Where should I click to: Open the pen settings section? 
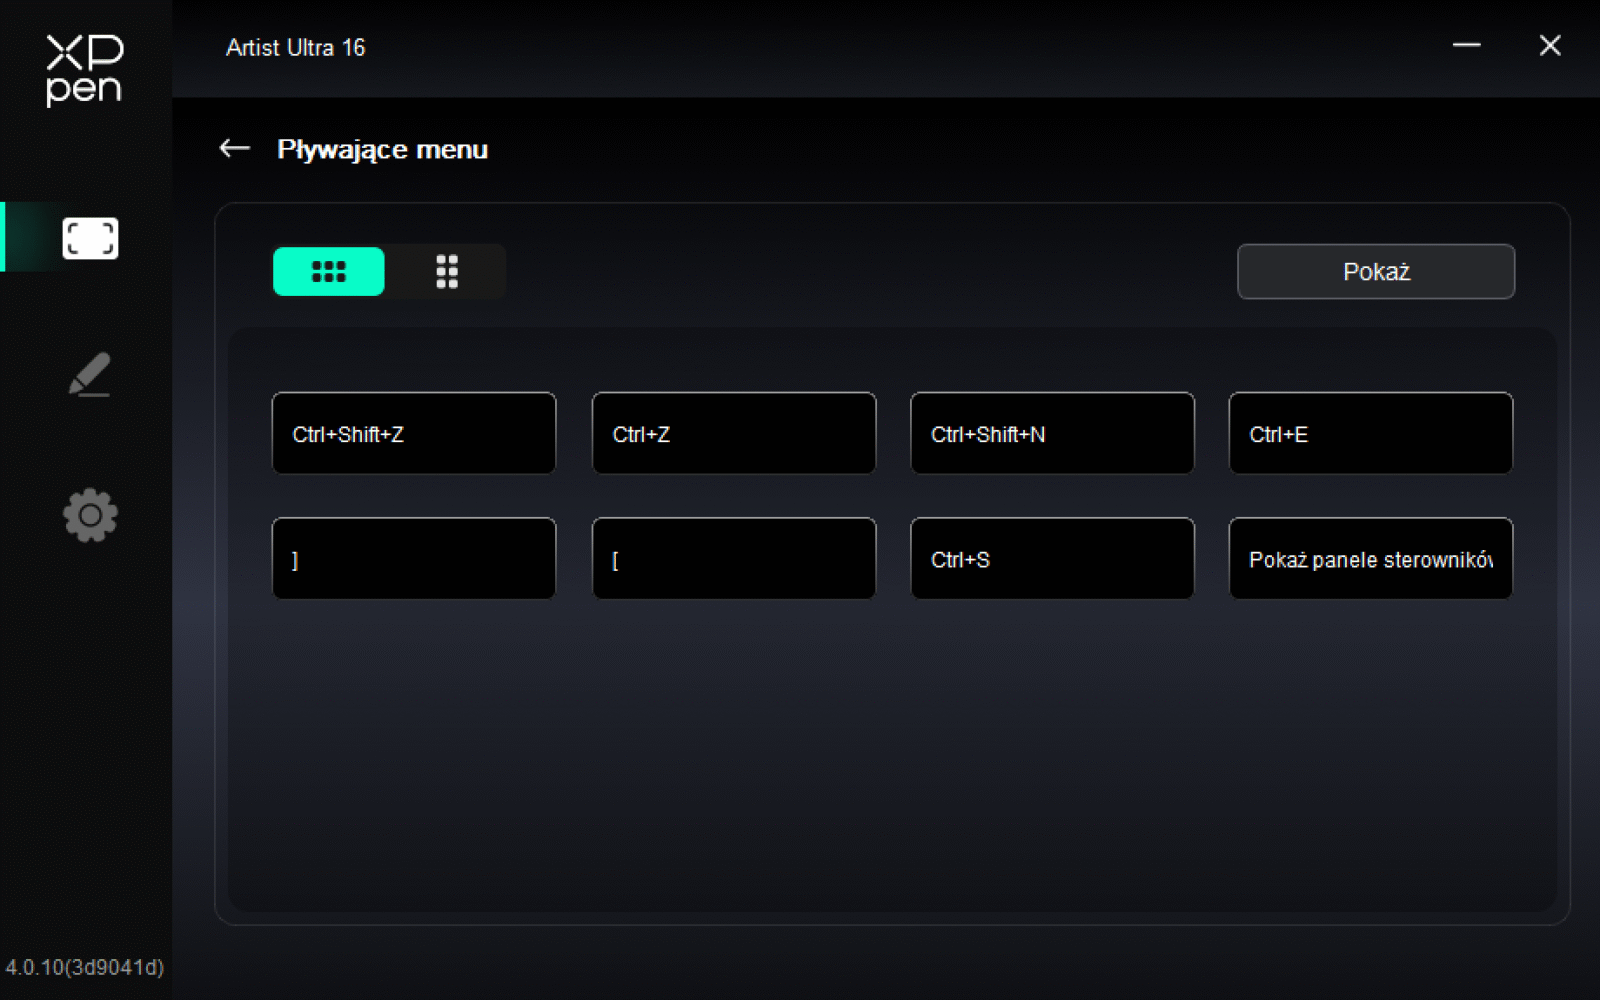(x=90, y=375)
